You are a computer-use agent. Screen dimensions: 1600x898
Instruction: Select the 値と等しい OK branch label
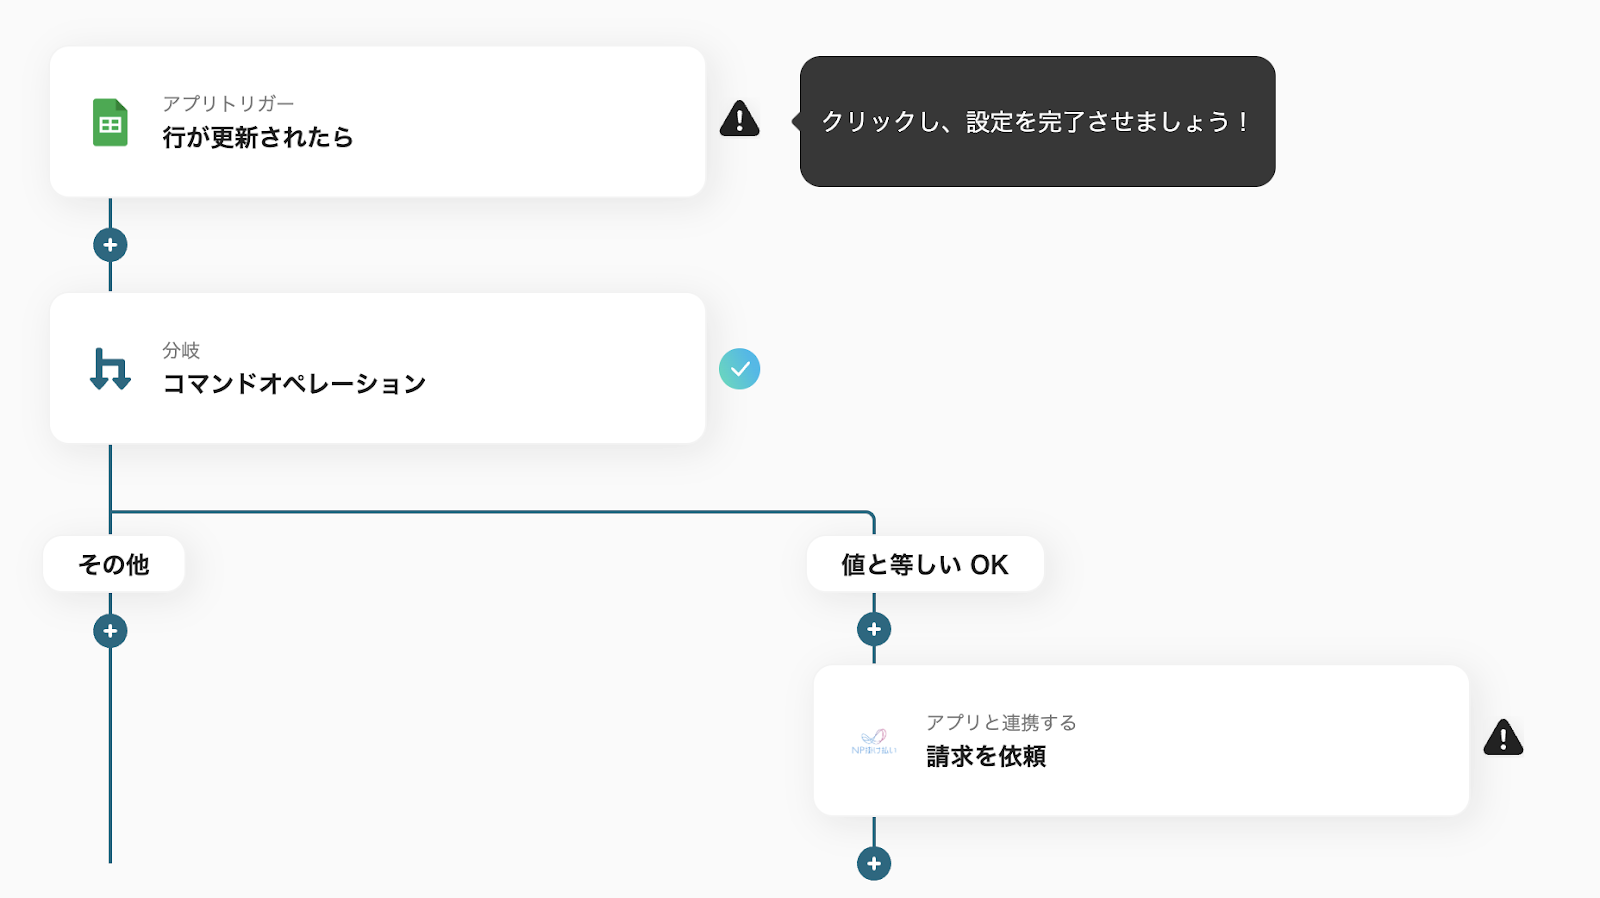click(x=925, y=565)
